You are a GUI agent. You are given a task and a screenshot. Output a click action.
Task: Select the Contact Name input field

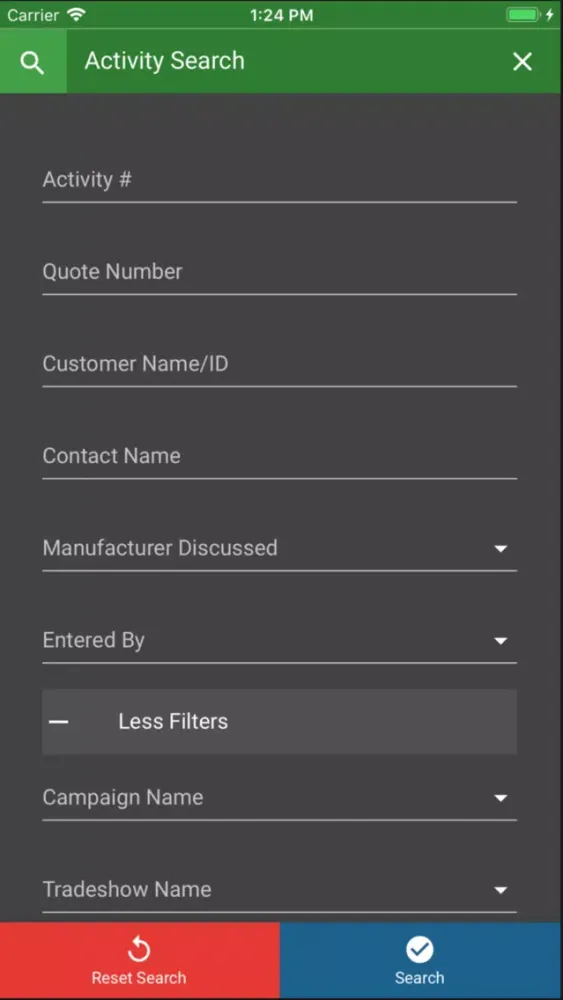[279, 456]
